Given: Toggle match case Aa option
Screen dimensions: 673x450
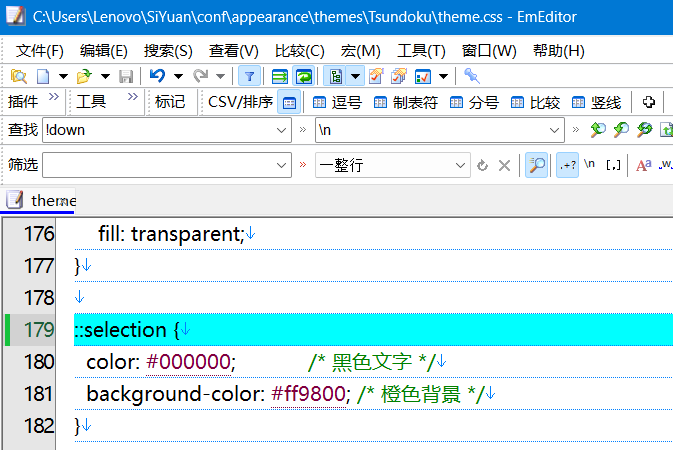Looking at the screenshot, I should tap(643, 166).
